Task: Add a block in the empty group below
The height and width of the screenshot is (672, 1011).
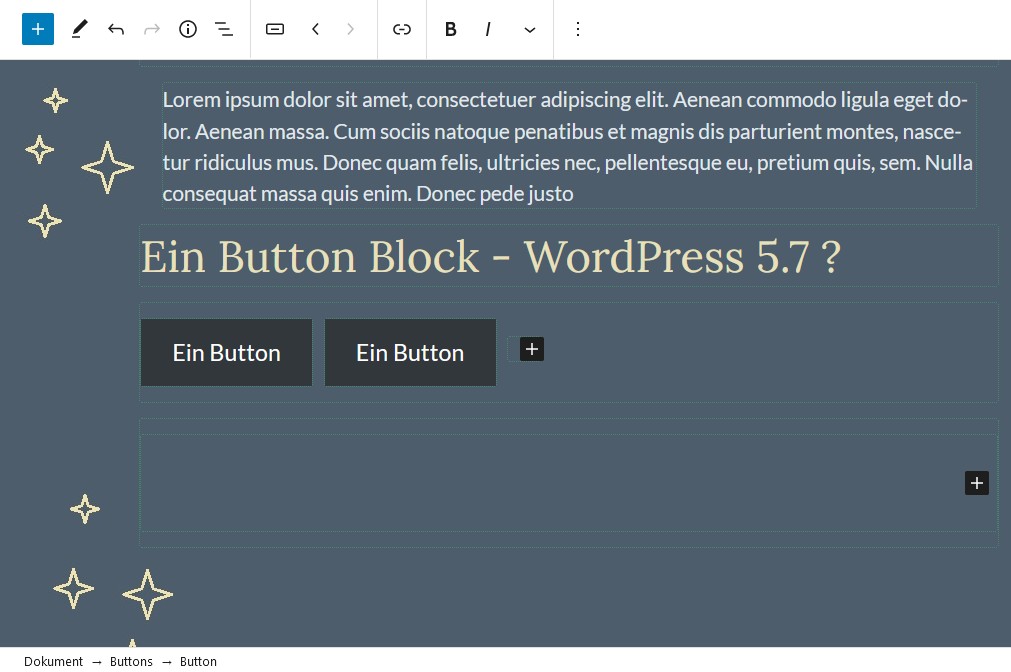Action: 977,483
